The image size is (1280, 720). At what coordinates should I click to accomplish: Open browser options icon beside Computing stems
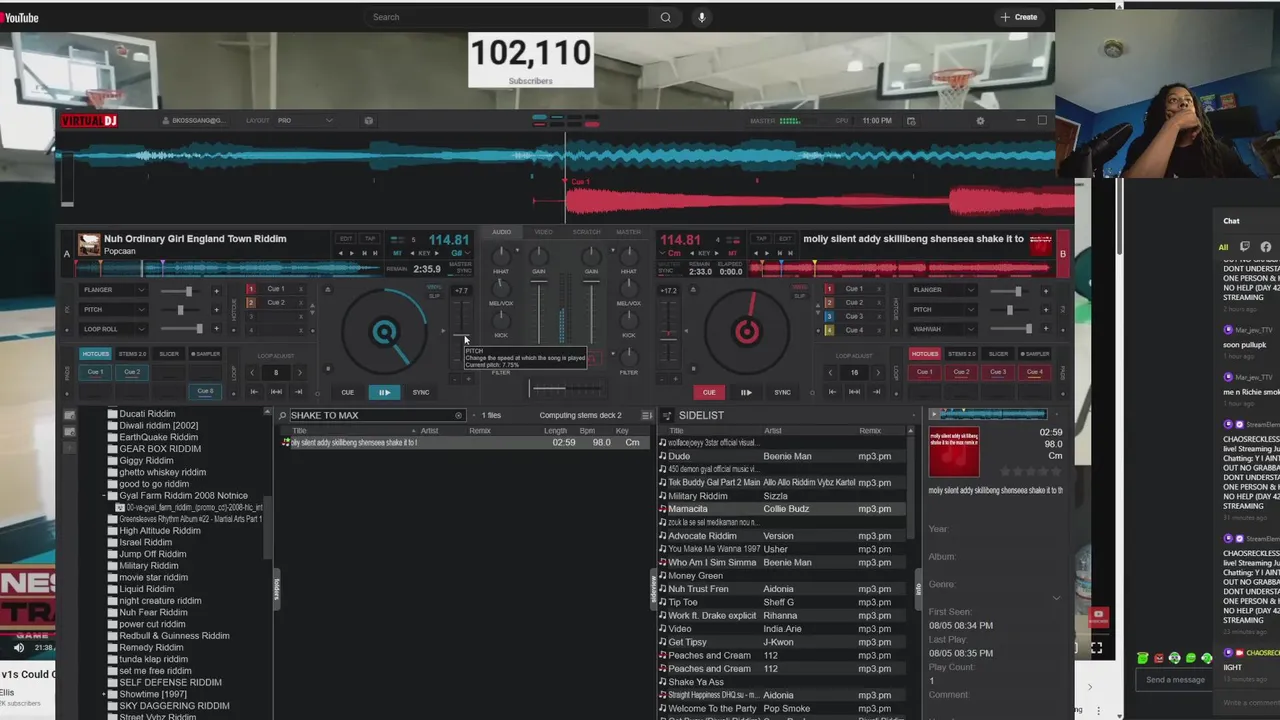coord(646,416)
